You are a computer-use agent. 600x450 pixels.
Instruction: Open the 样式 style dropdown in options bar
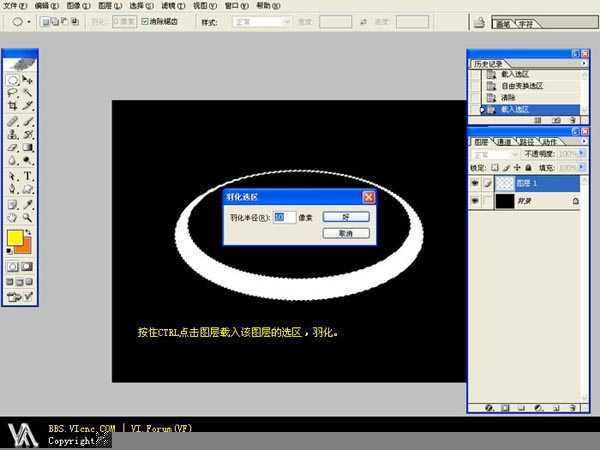262,22
